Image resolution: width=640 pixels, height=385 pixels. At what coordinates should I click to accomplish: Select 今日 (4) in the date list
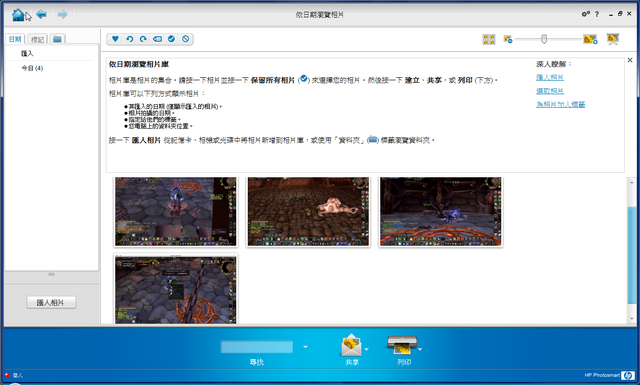(32, 68)
